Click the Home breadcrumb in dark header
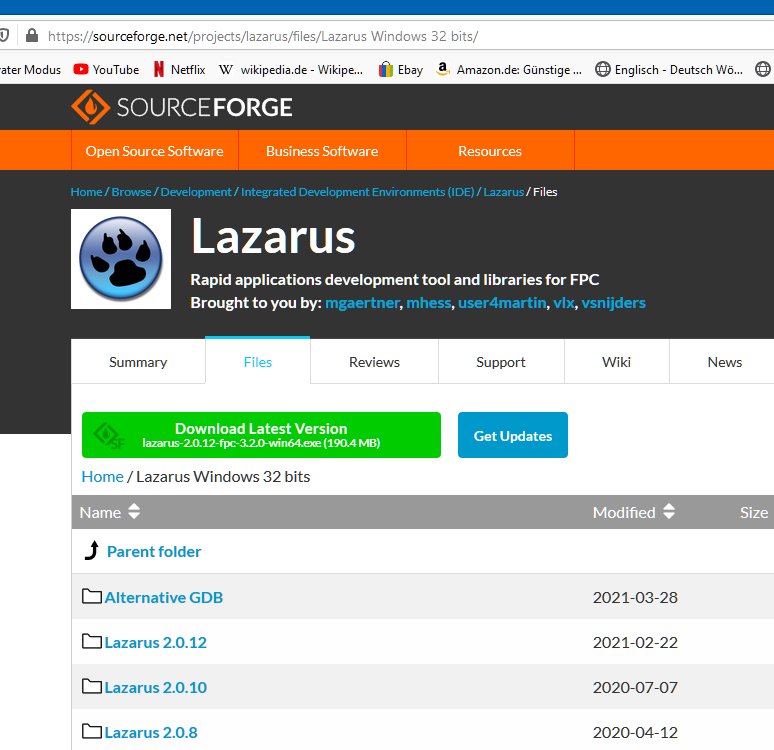774x750 pixels. pyautogui.click(x=86, y=192)
